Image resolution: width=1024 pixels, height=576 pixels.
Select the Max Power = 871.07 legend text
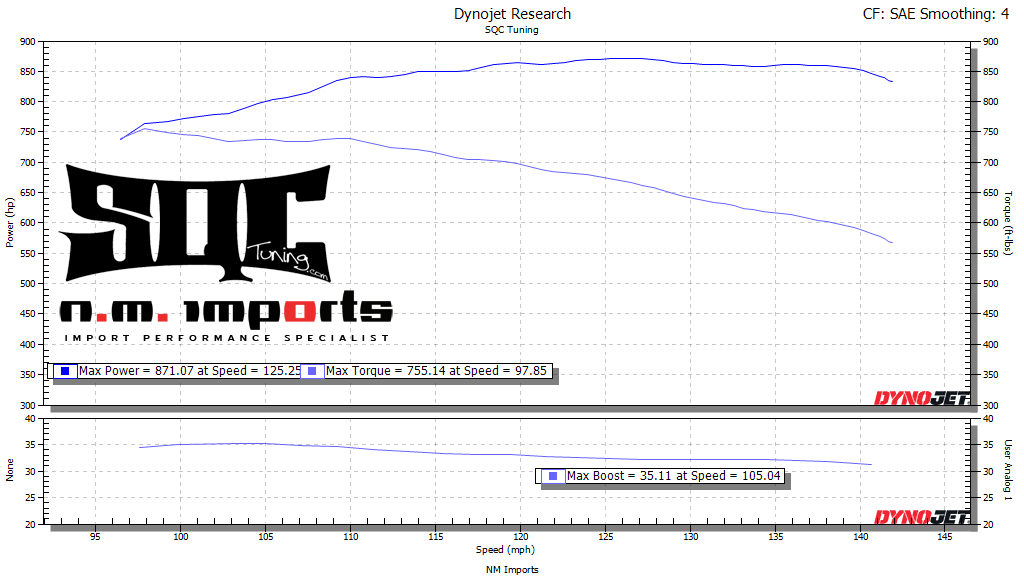tap(190, 371)
